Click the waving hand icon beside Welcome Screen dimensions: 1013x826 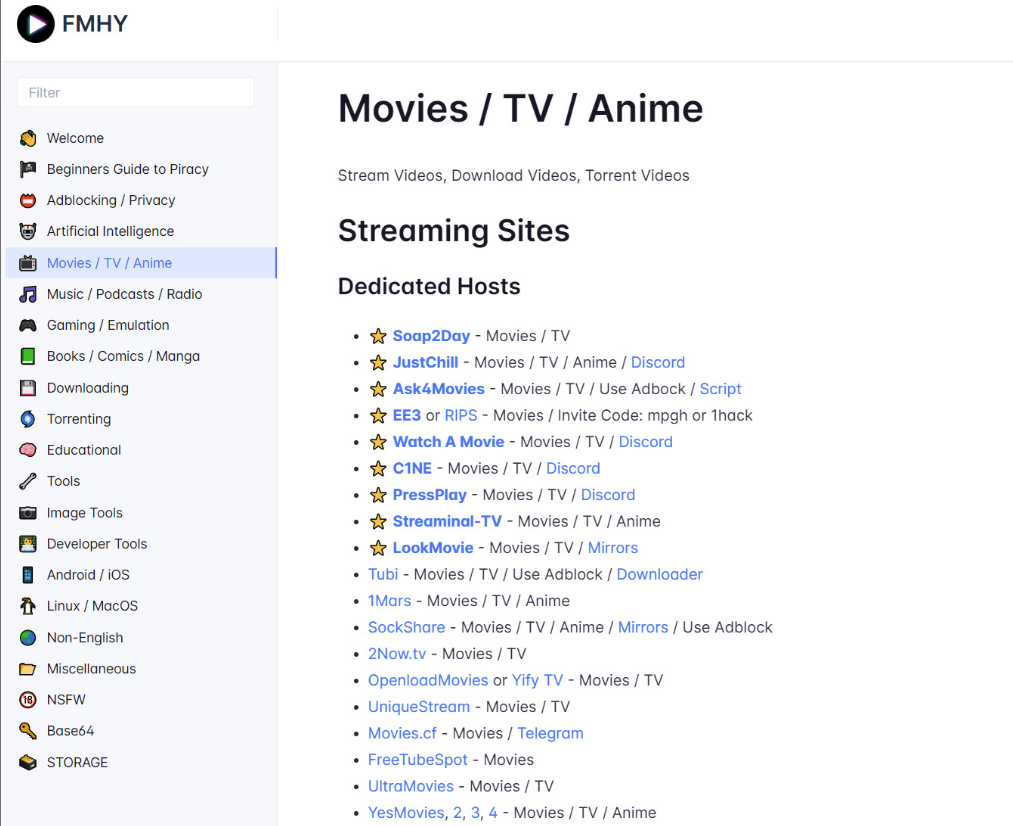coord(28,138)
